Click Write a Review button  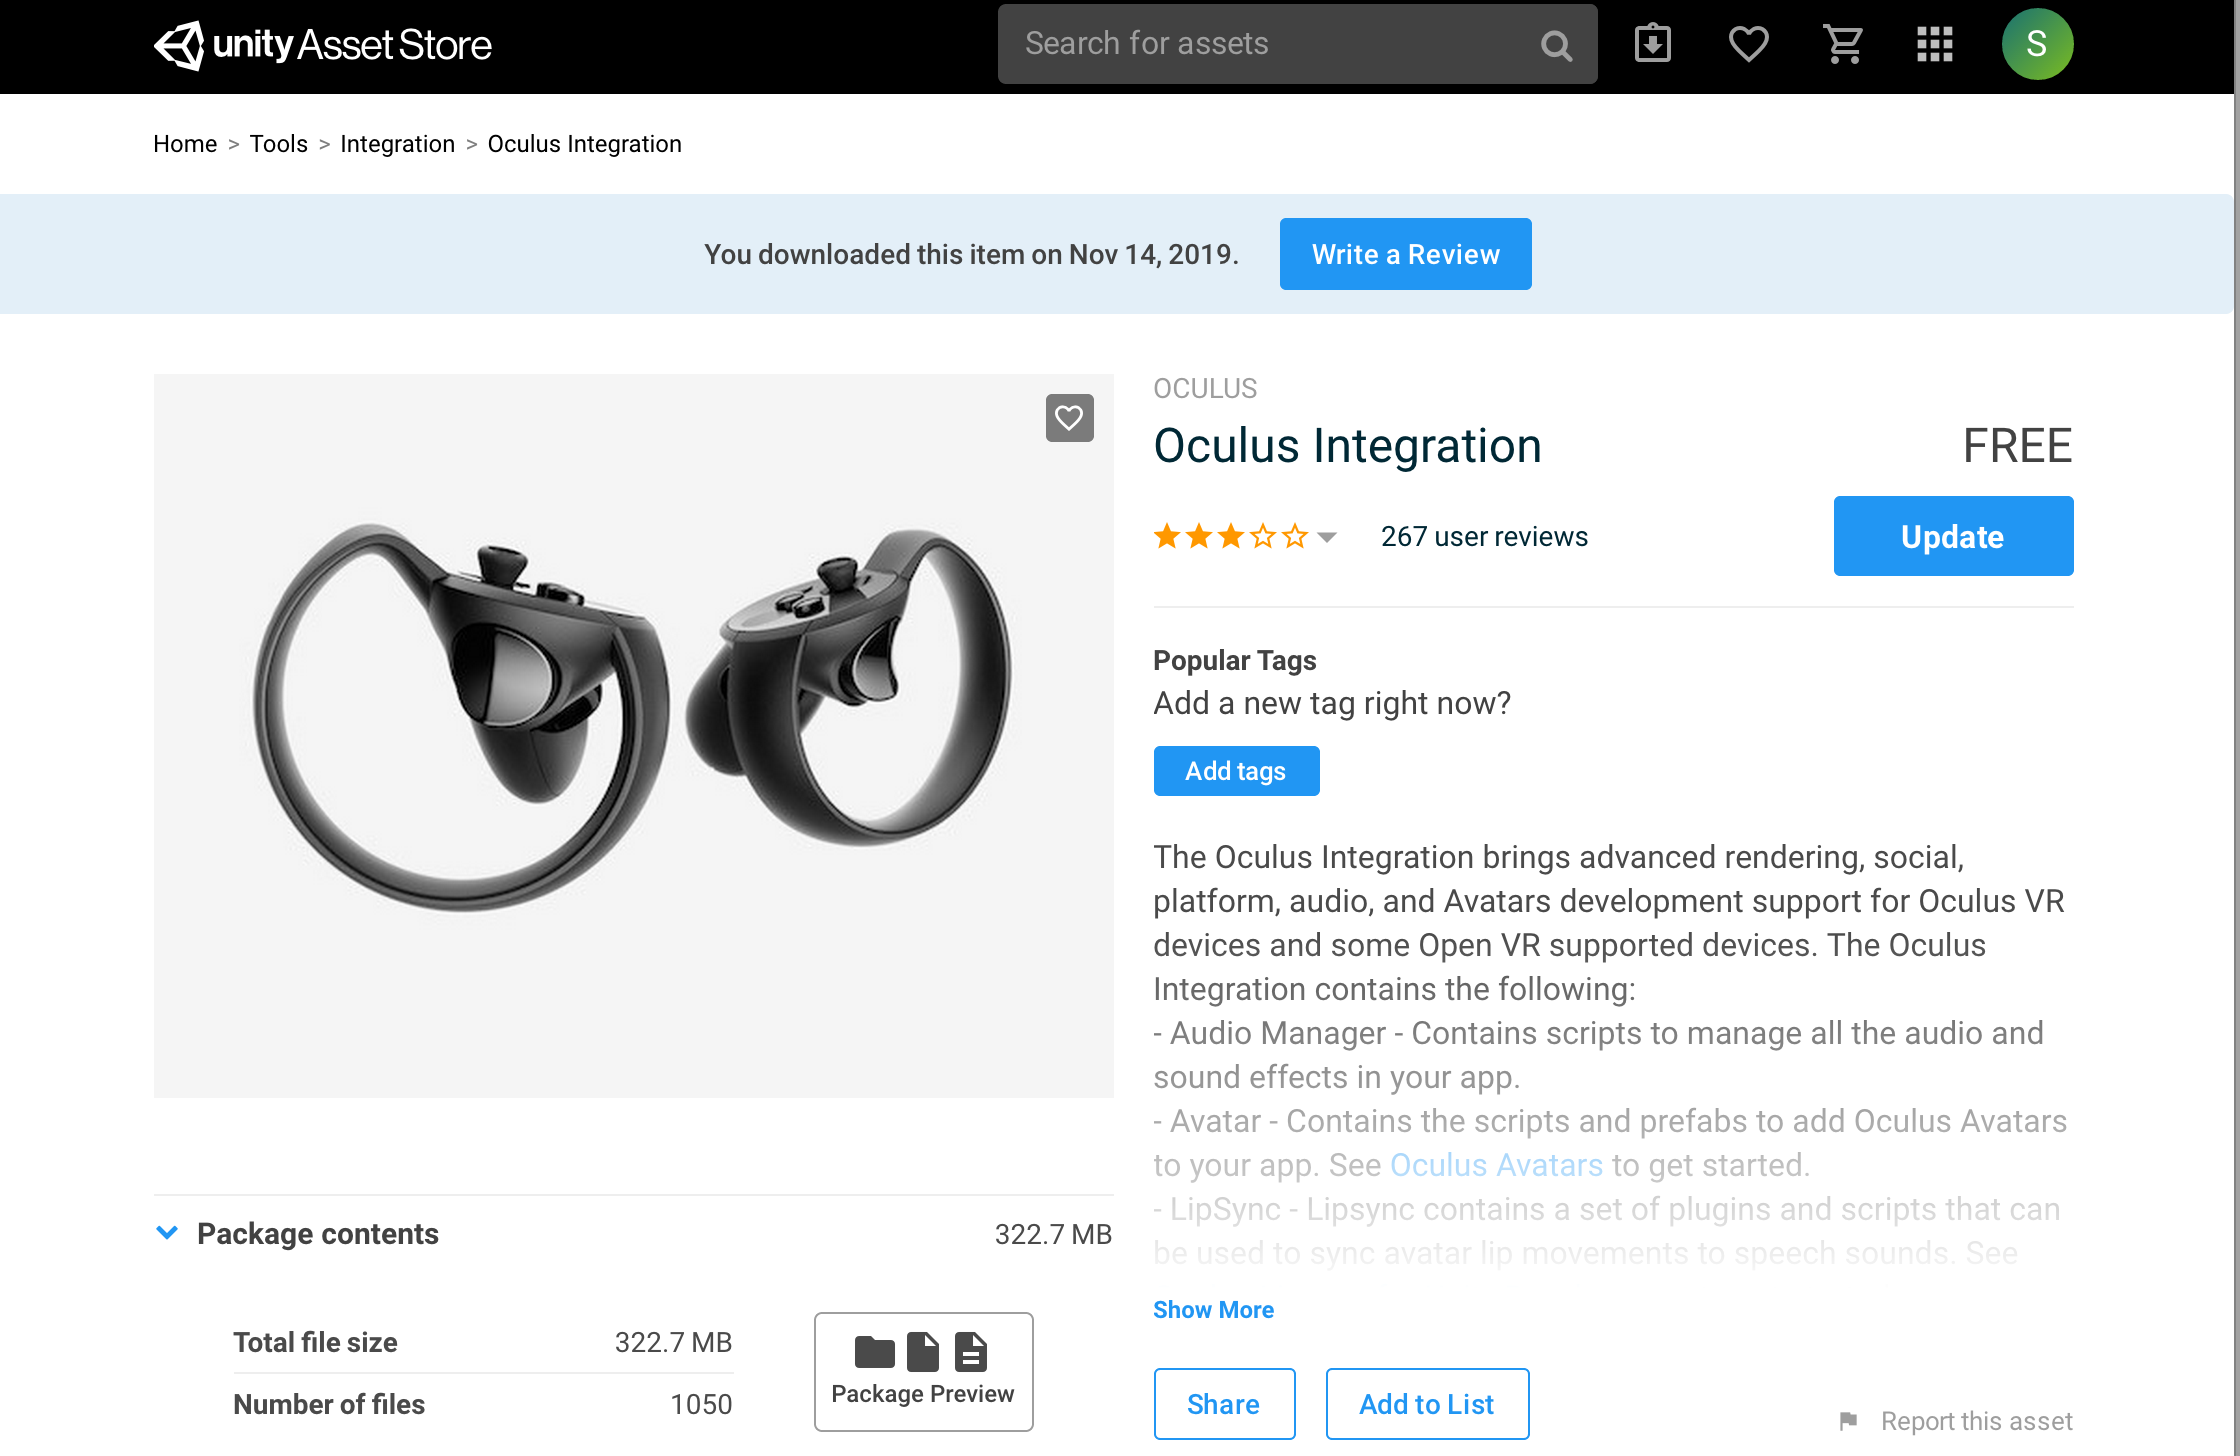tap(1405, 255)
